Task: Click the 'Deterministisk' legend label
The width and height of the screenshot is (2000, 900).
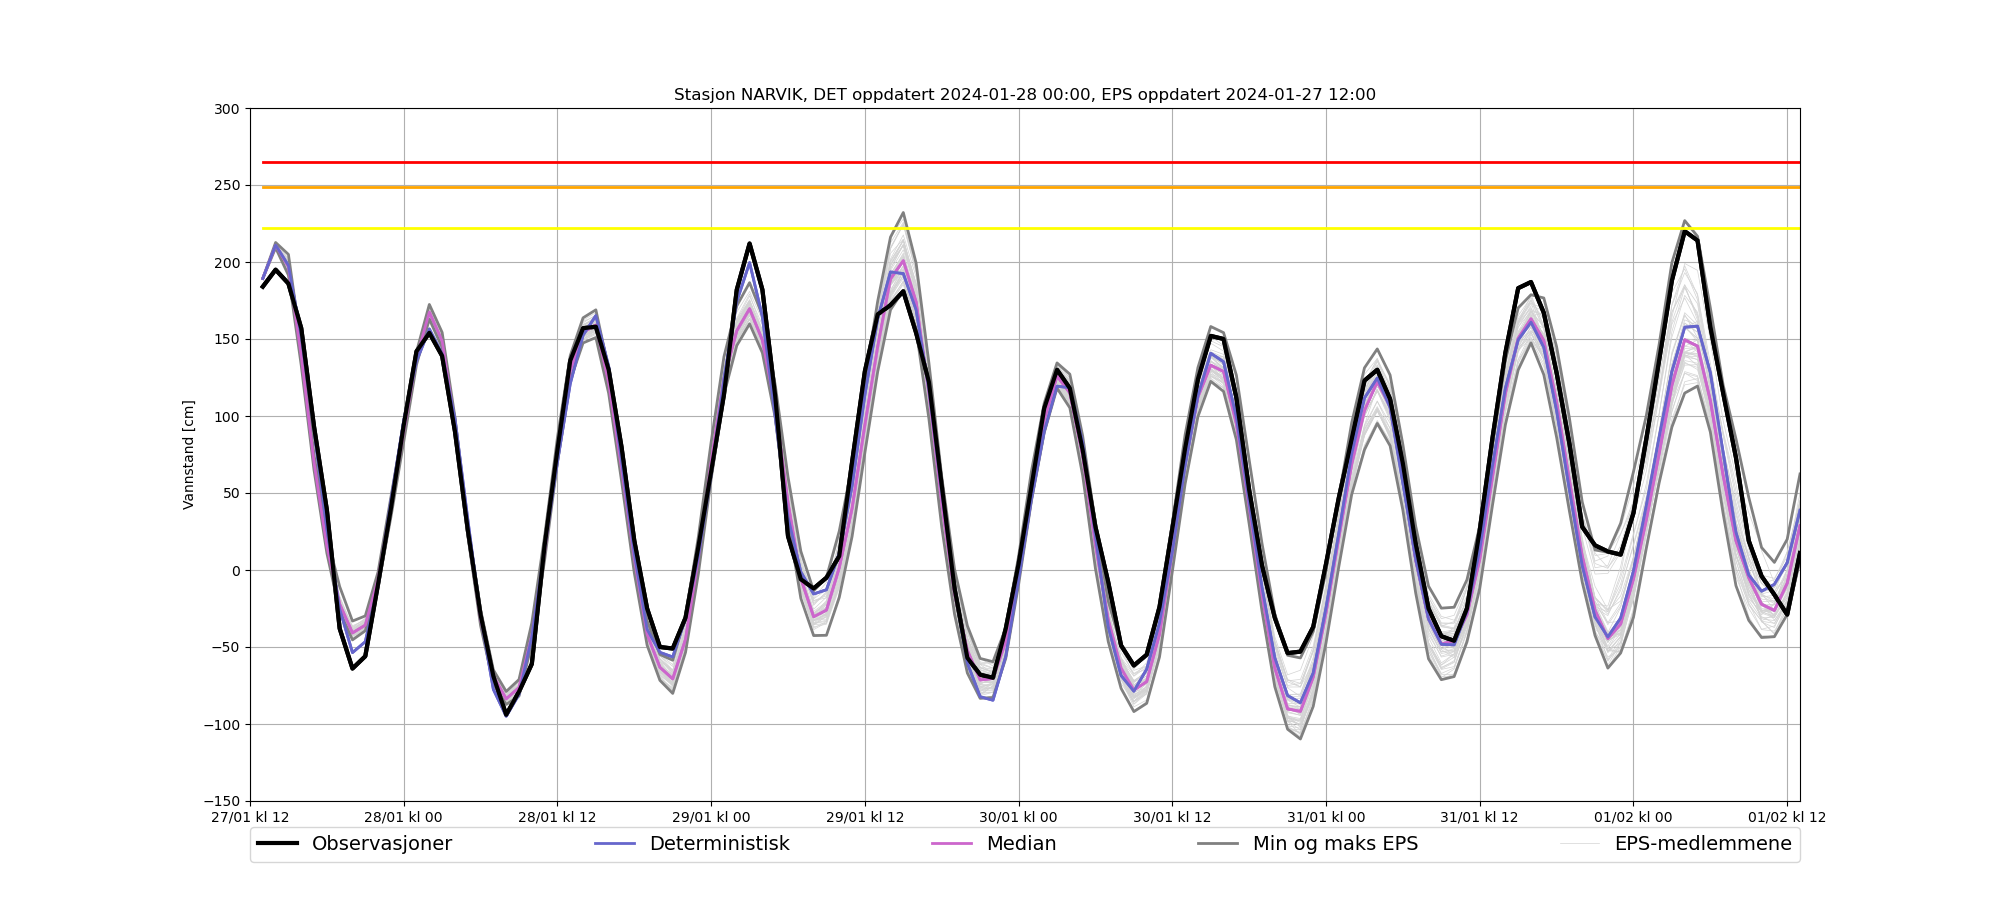Action: 719,844
